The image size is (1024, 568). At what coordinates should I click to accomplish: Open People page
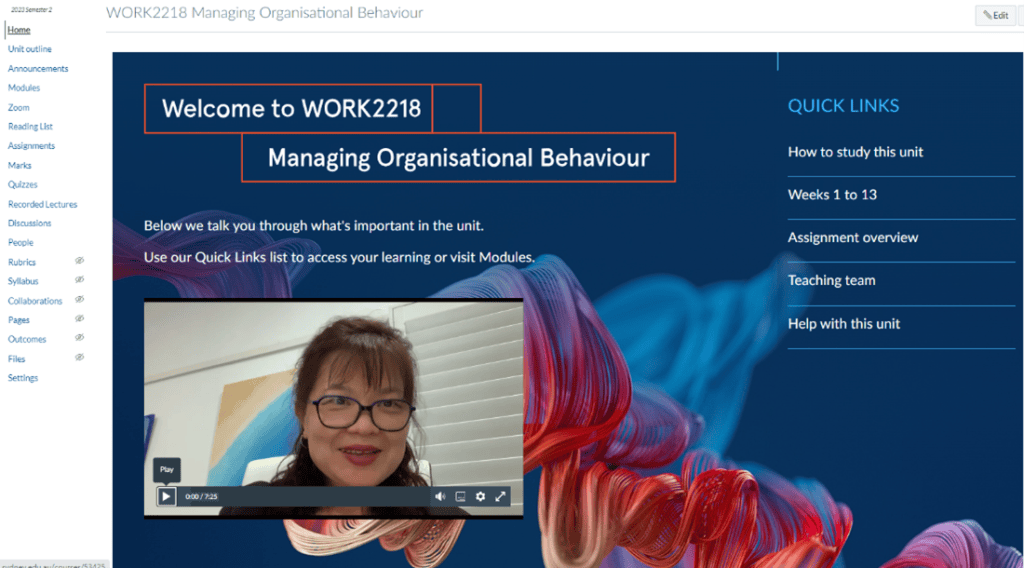tap(20, 242)
